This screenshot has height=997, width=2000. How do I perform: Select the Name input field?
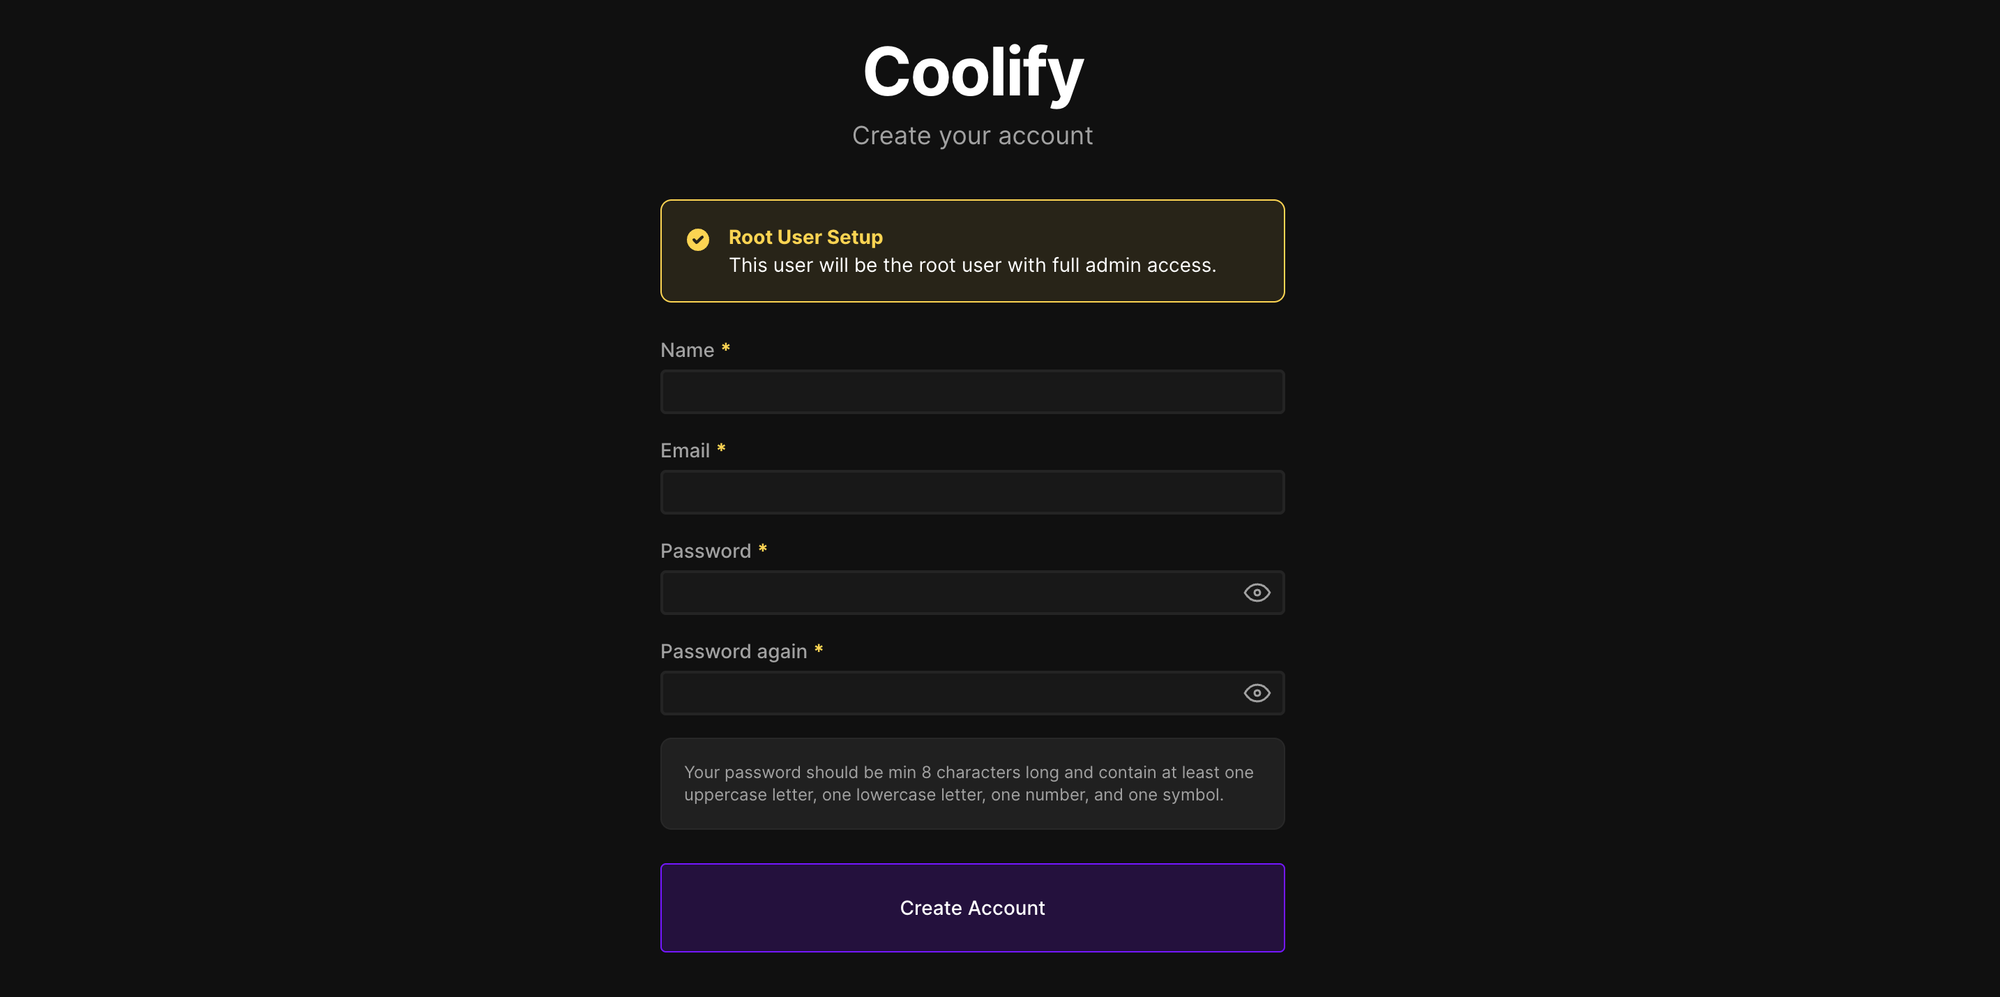click(972, 391)
